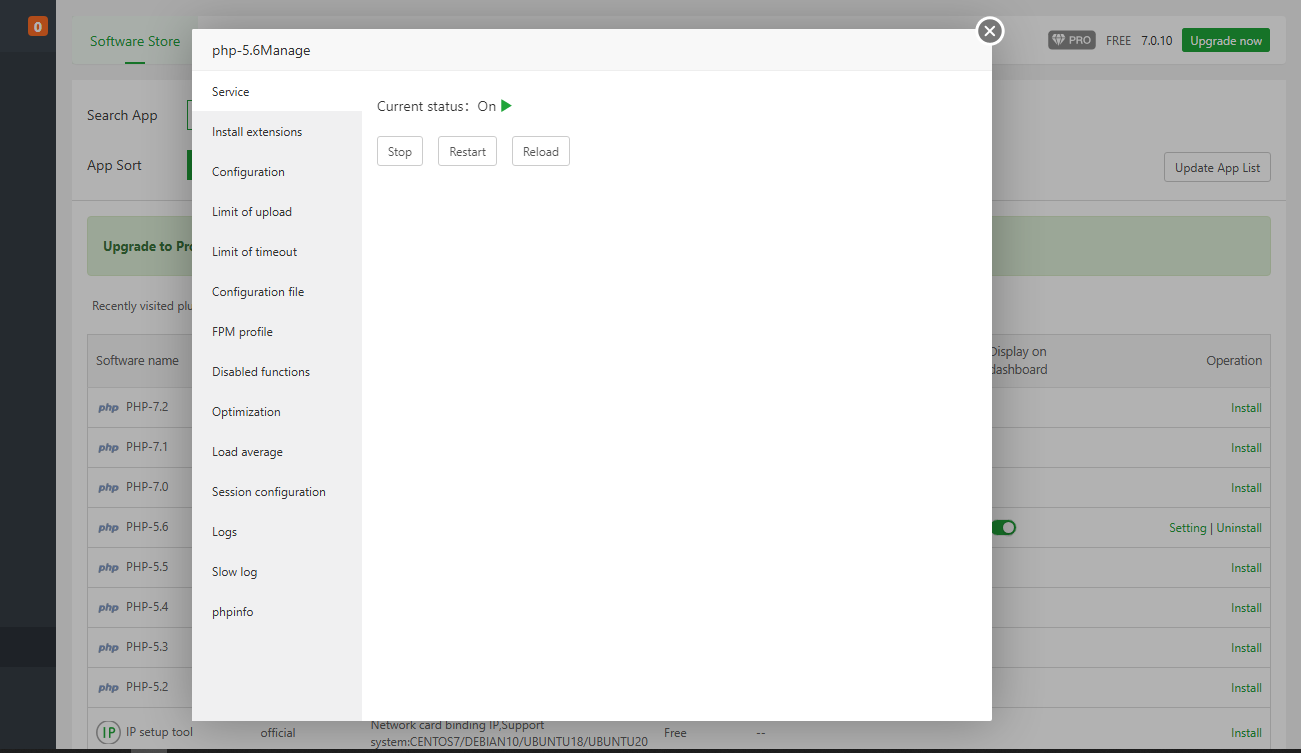The image size is (1301, 753).
Task: Click Install for PHP-7.1
Action: pos(1246,448)
